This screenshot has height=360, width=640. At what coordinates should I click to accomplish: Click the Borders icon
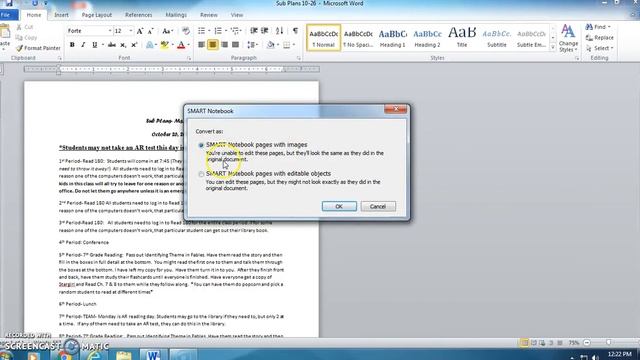click(x=287, y=45)
